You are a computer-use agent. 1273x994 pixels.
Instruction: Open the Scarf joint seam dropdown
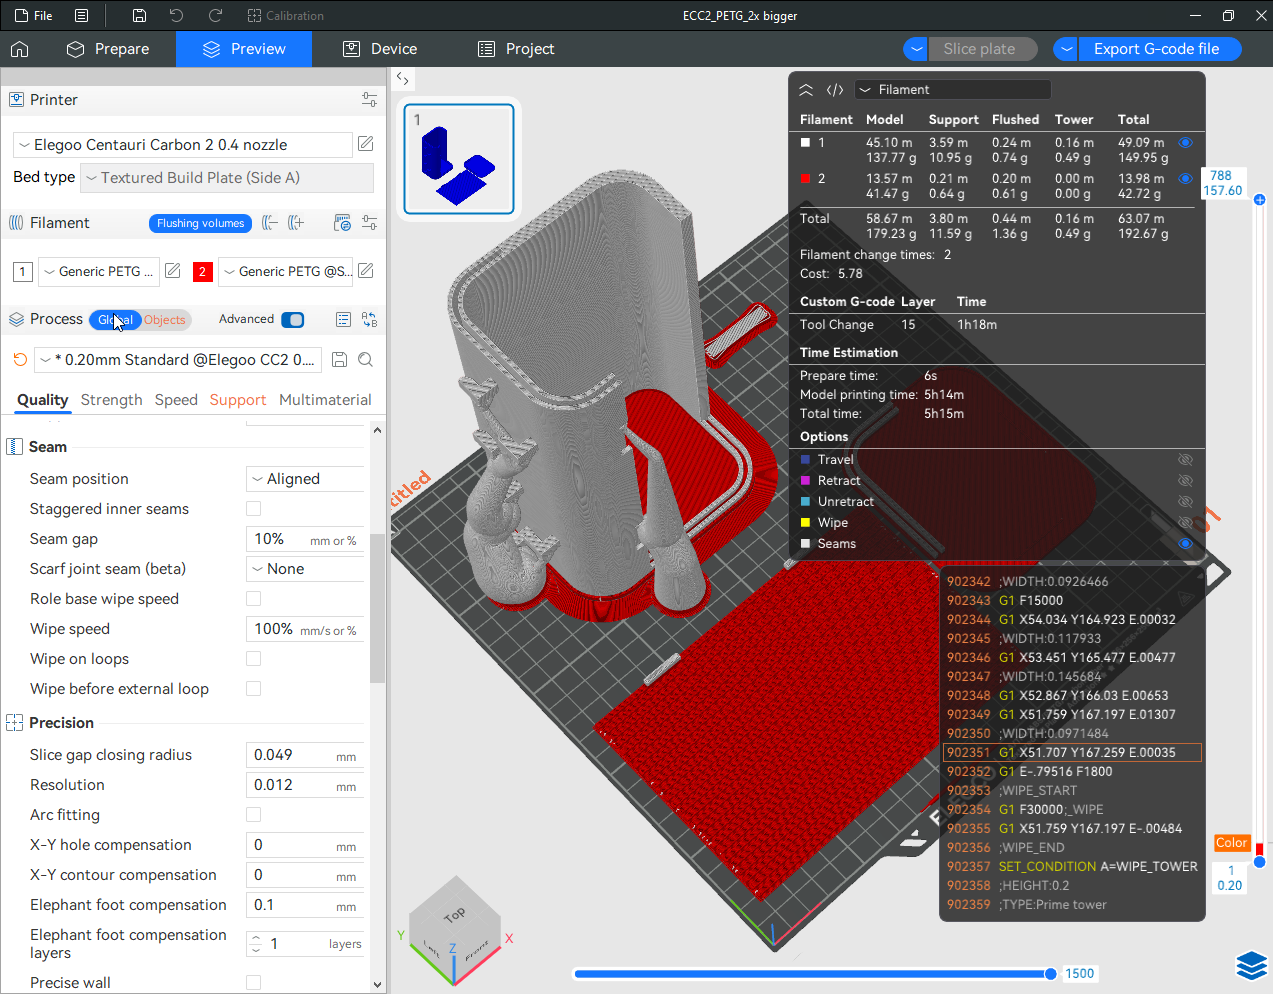305,569
